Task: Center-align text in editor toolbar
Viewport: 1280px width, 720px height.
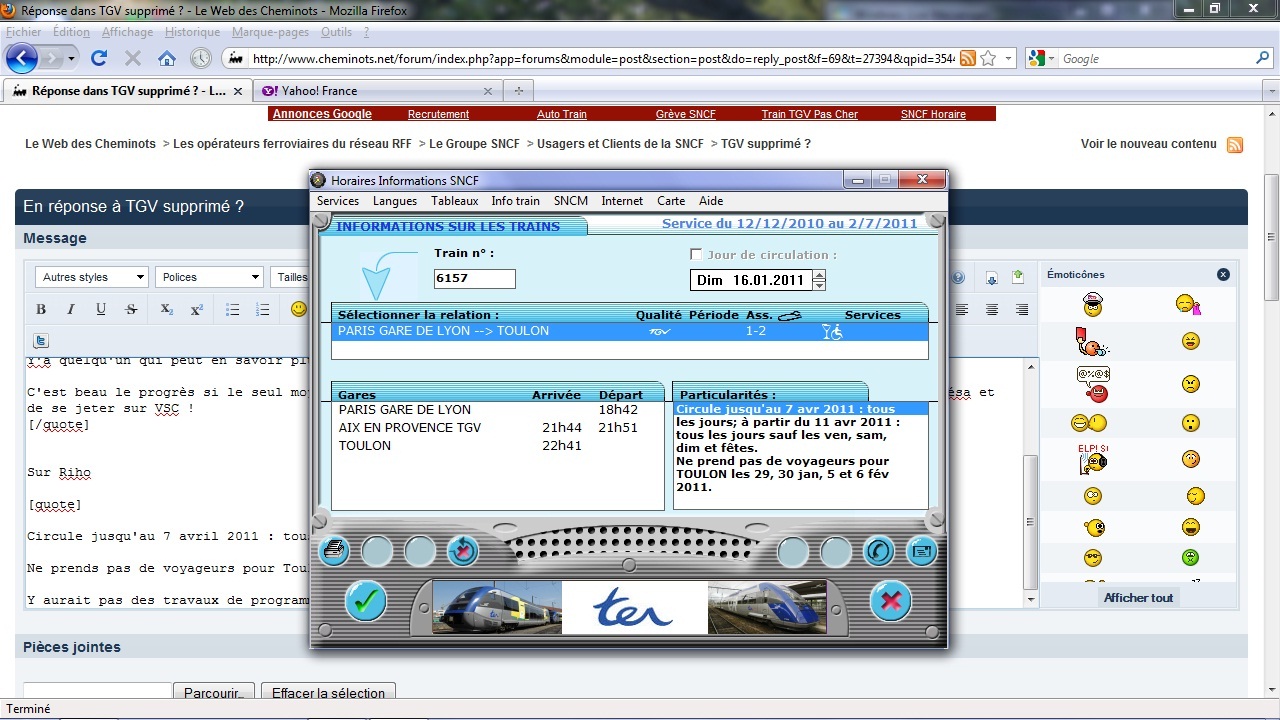Action: pos(992,309)
